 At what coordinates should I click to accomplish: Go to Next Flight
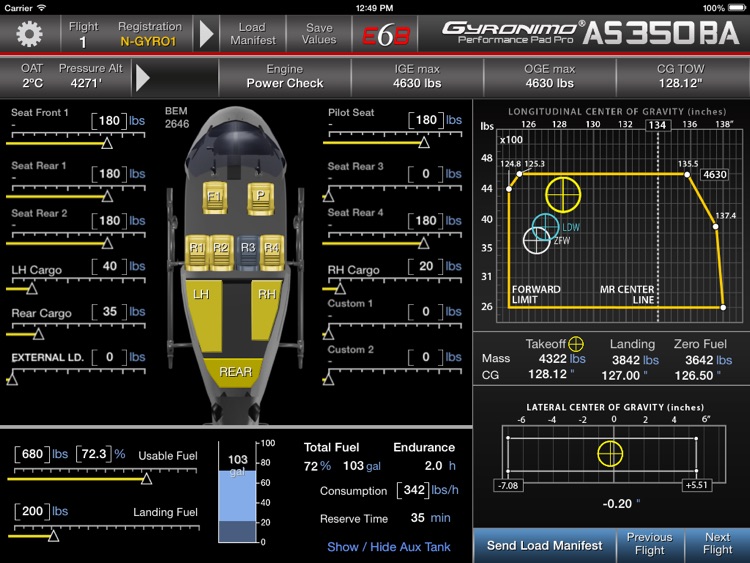coord(717,544)
